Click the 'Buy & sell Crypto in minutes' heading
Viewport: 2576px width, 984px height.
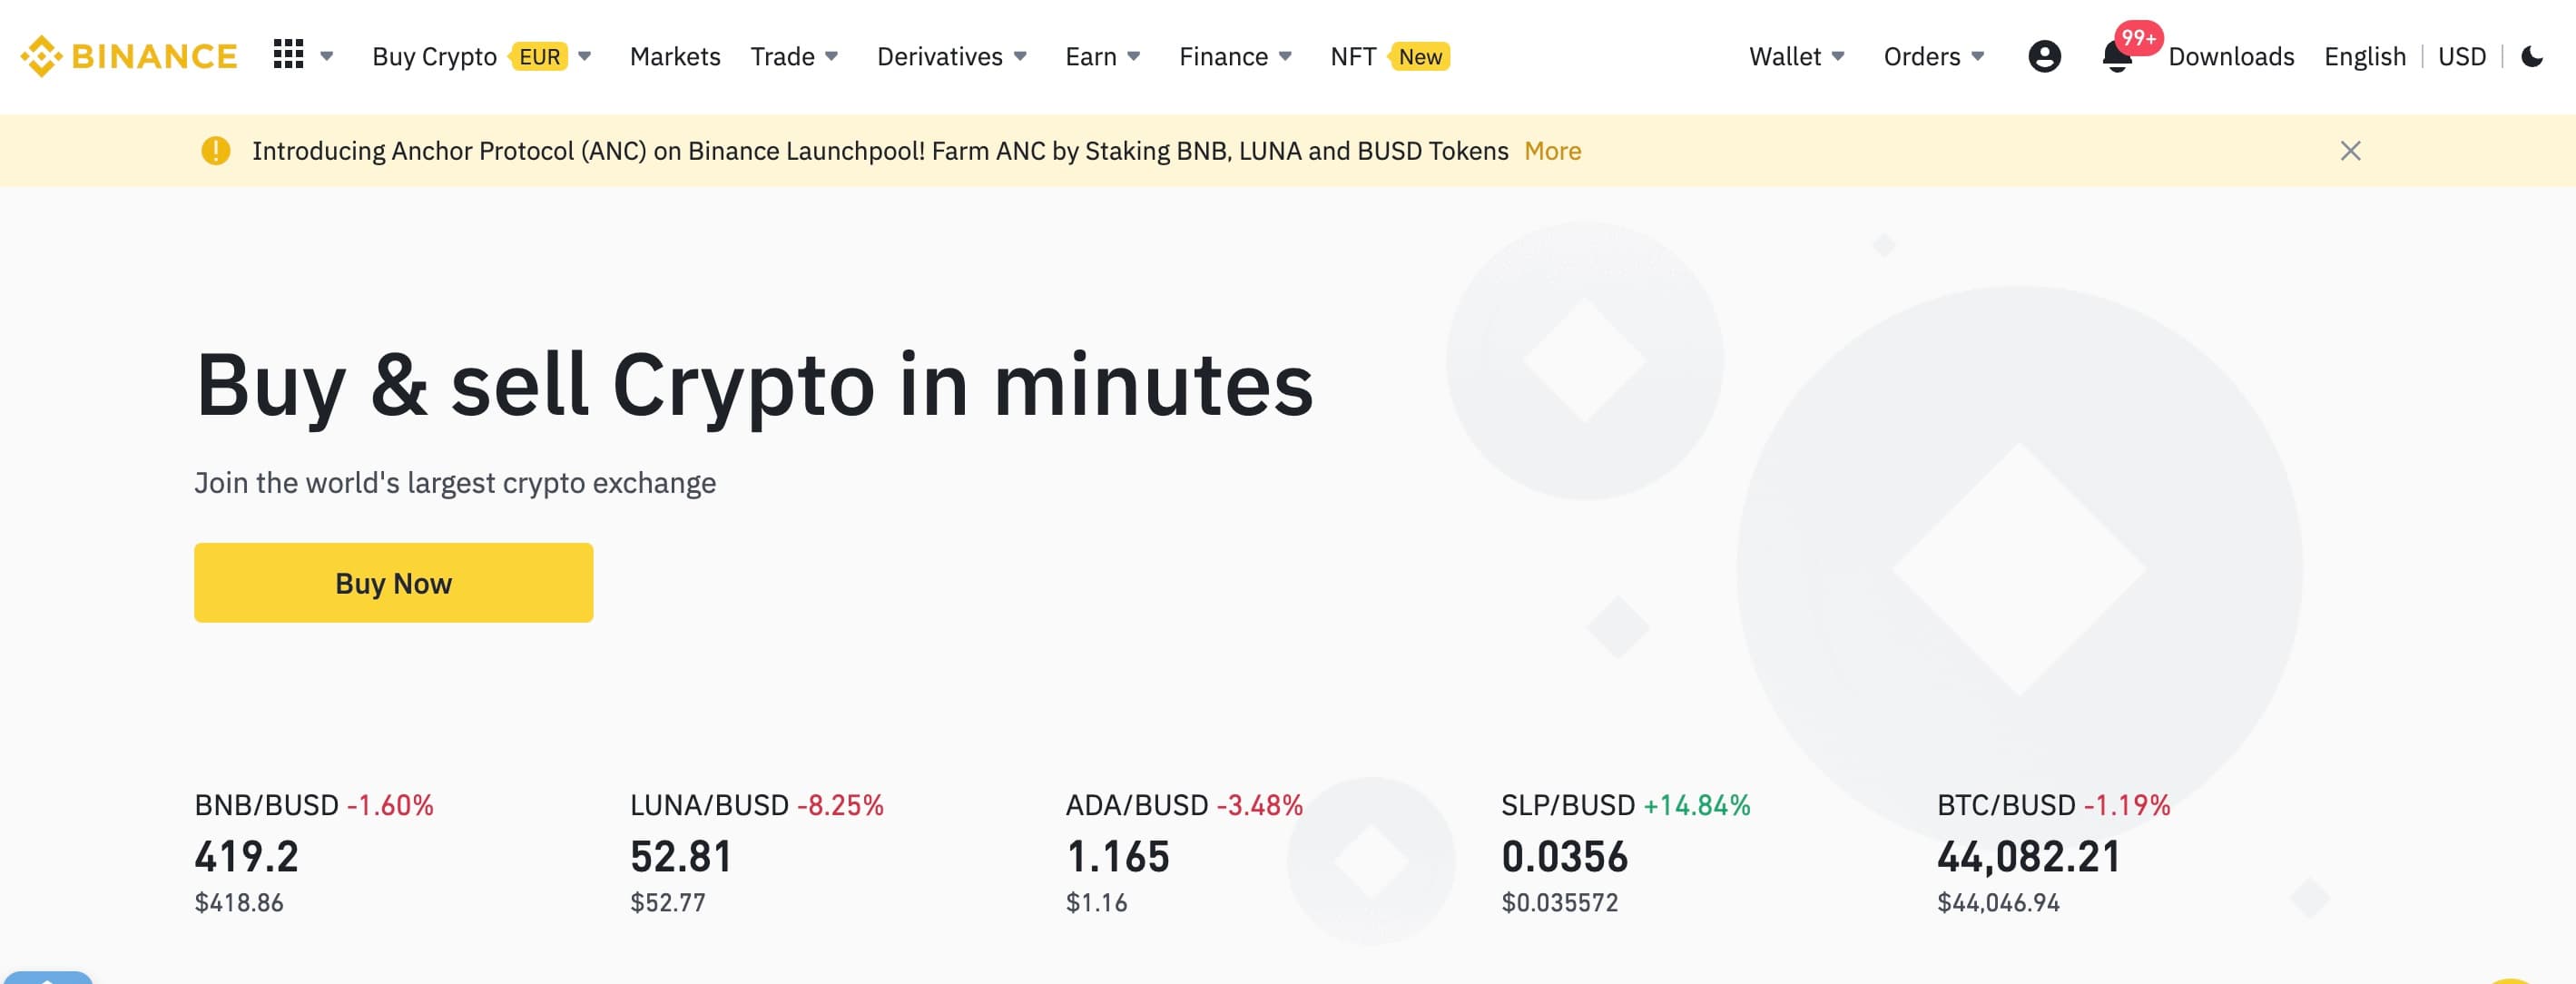point(754,387)
